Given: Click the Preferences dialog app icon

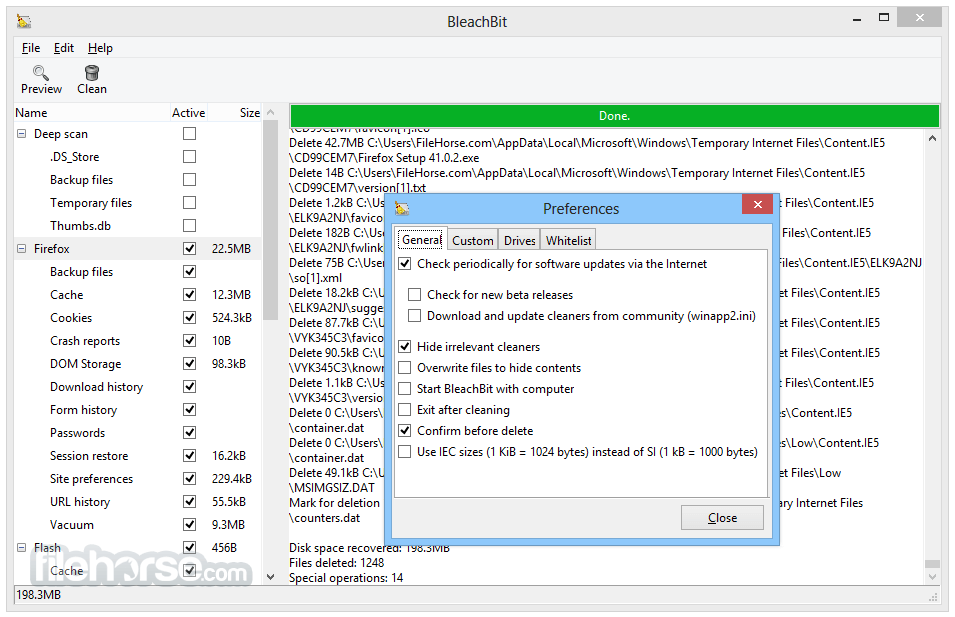Looking at the screenshot, I should (x=402, y=208).
